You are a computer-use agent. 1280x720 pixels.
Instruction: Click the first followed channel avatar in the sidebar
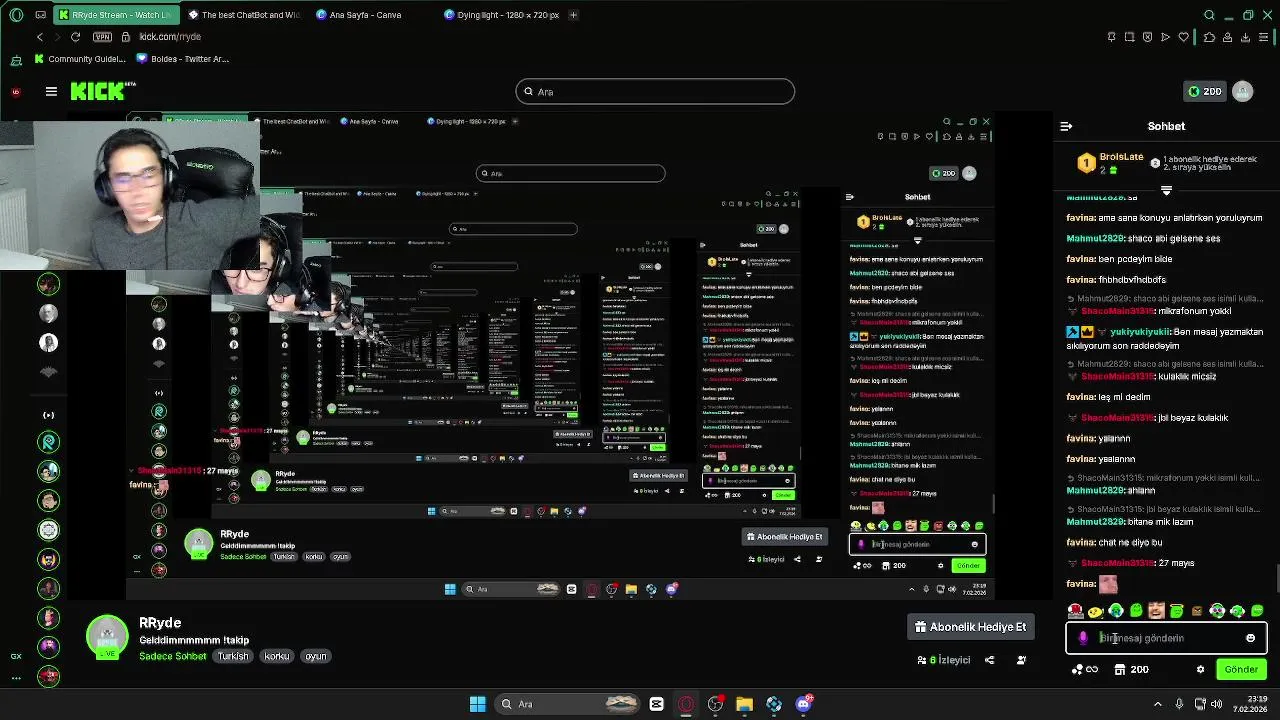(x=48, y=284)
